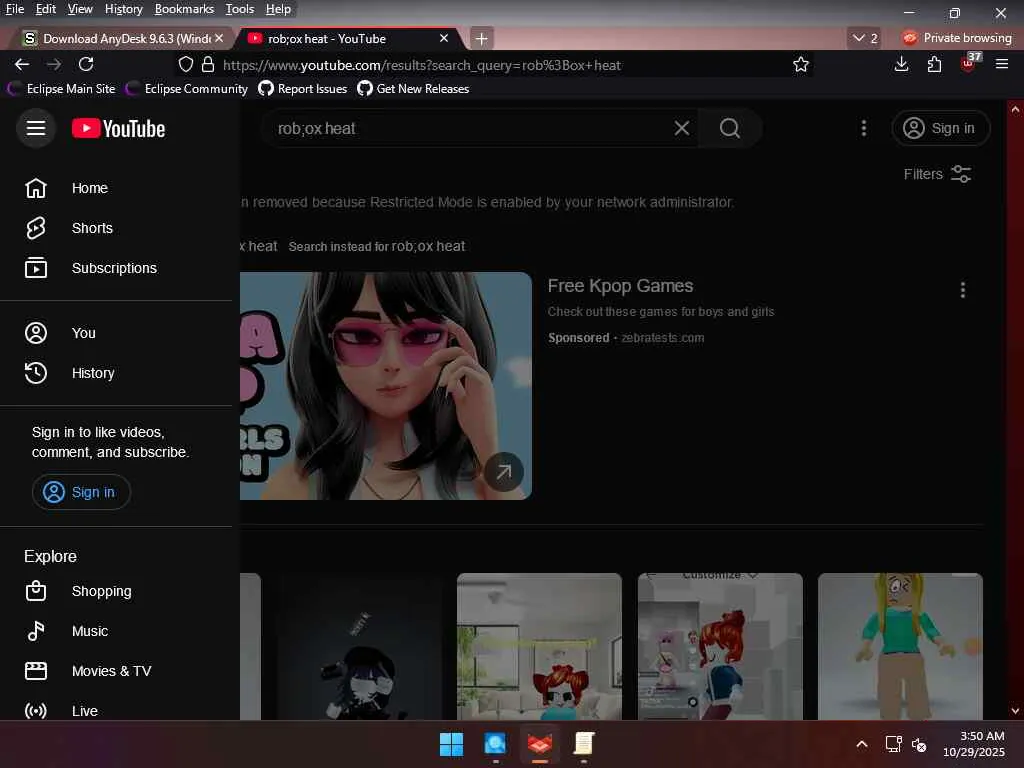This screenshot has height=768, width=1024.
Task: Open the Short with blonde avatar in teal shirt
Action: 900,647
